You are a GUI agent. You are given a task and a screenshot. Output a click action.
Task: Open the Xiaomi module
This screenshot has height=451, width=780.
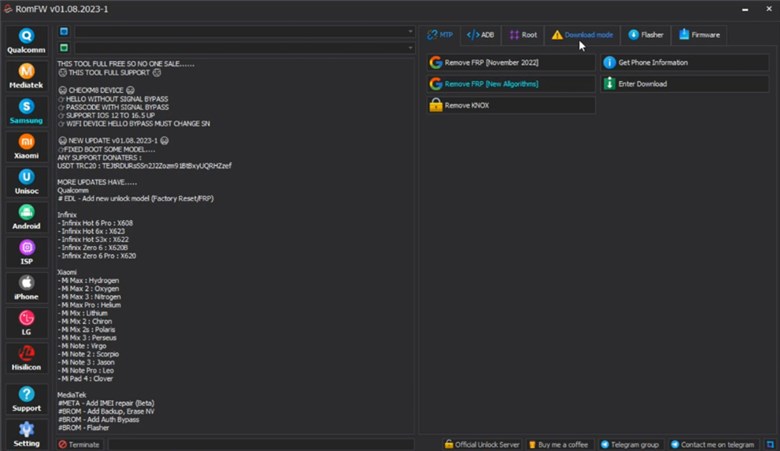pos(26,147)
